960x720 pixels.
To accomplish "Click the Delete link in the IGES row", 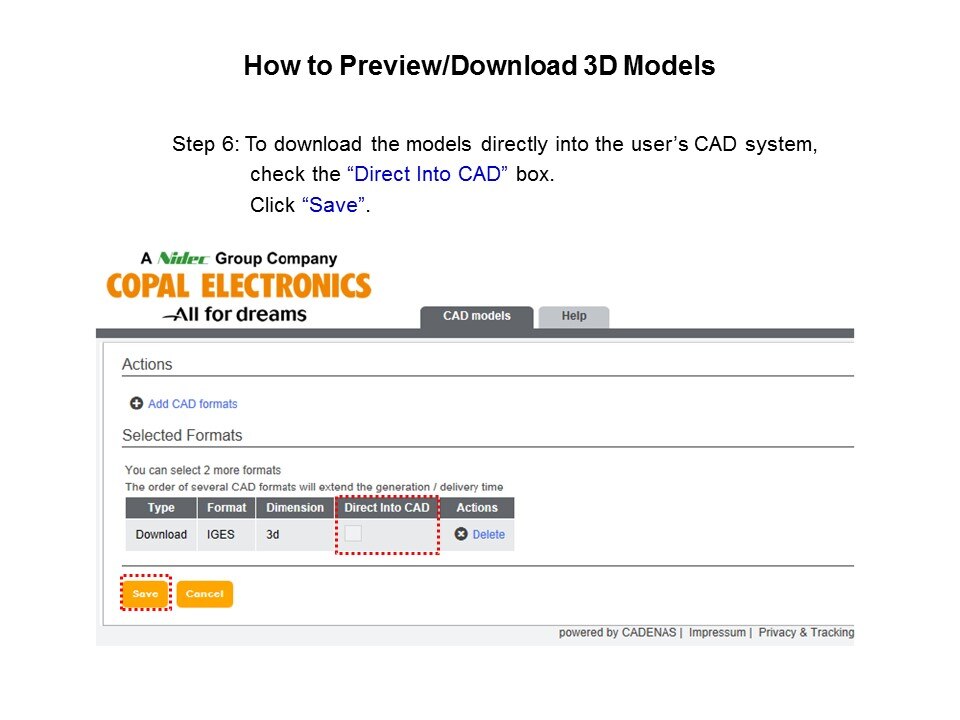I will [x=488, y=534].
